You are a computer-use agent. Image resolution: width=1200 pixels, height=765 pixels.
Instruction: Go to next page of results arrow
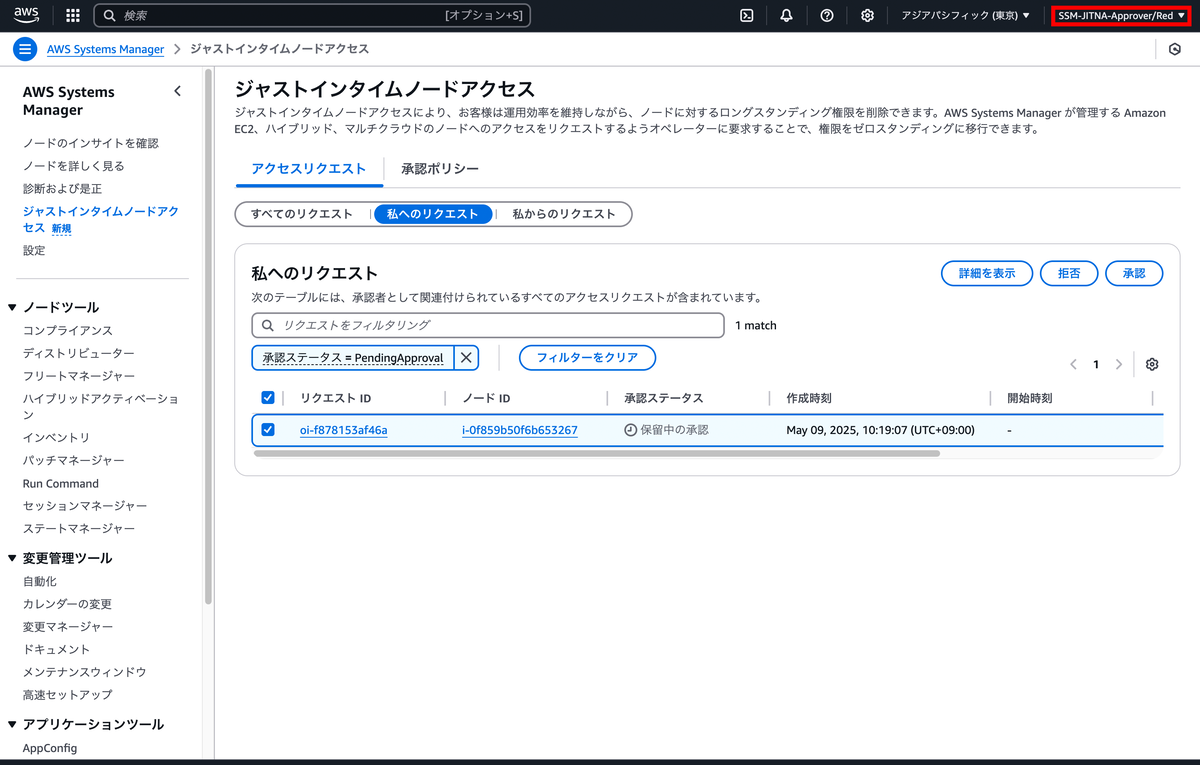coord(1119,364)
